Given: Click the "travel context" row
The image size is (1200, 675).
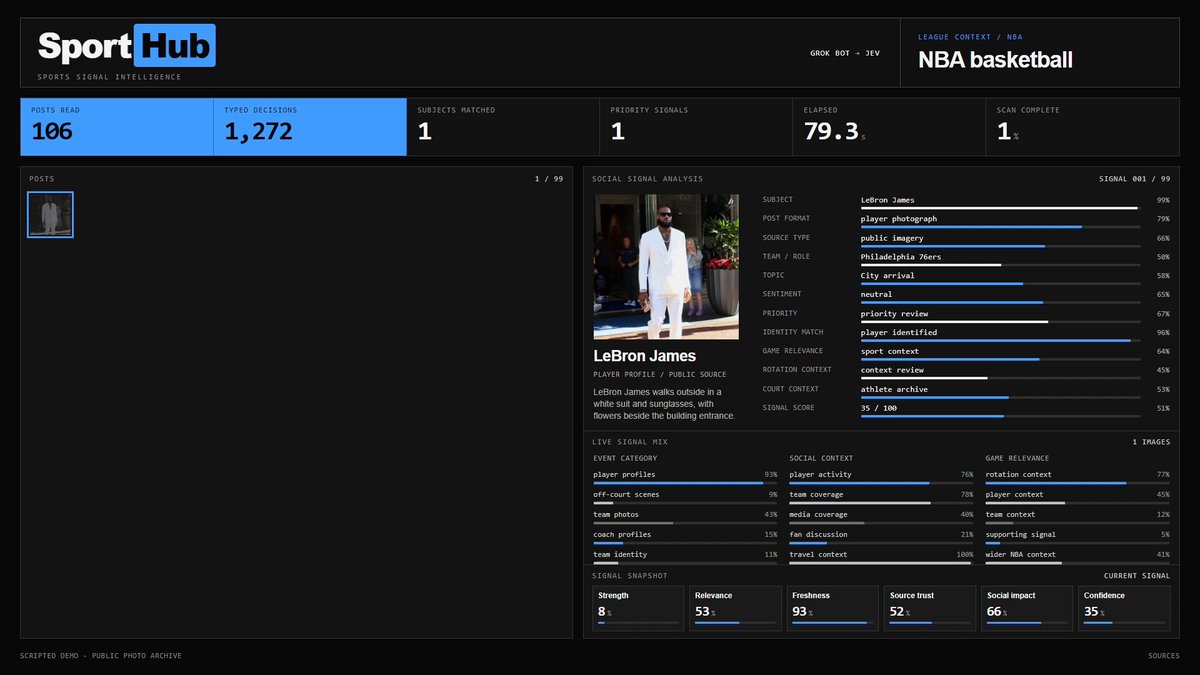Looking at the screenshot, I should pos(881,557).
